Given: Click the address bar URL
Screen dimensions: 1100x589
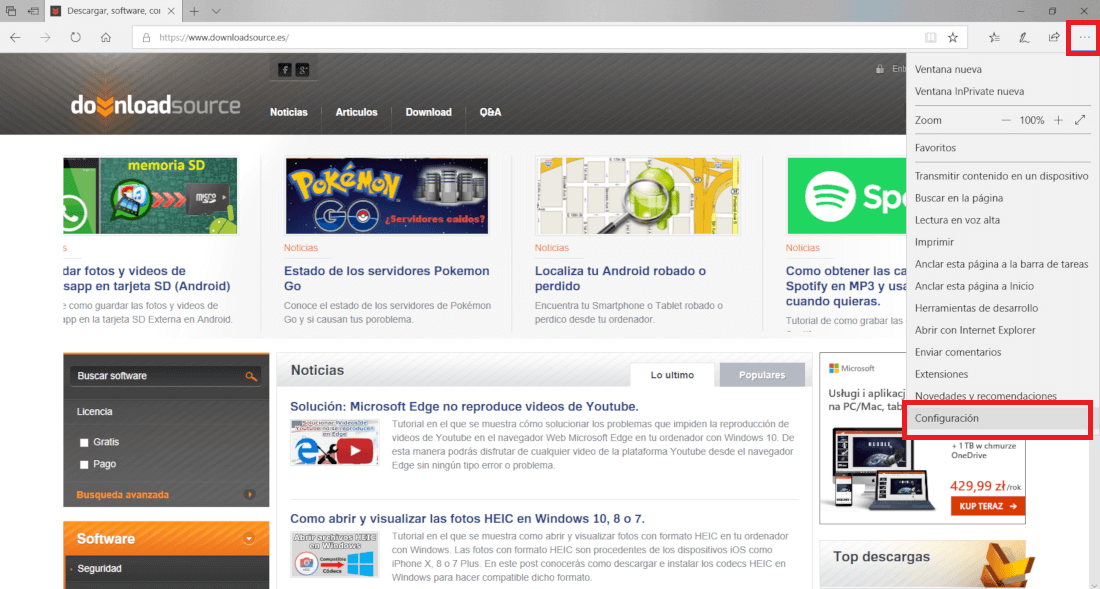Looking at the screenshot, I should tap(224, 38).
